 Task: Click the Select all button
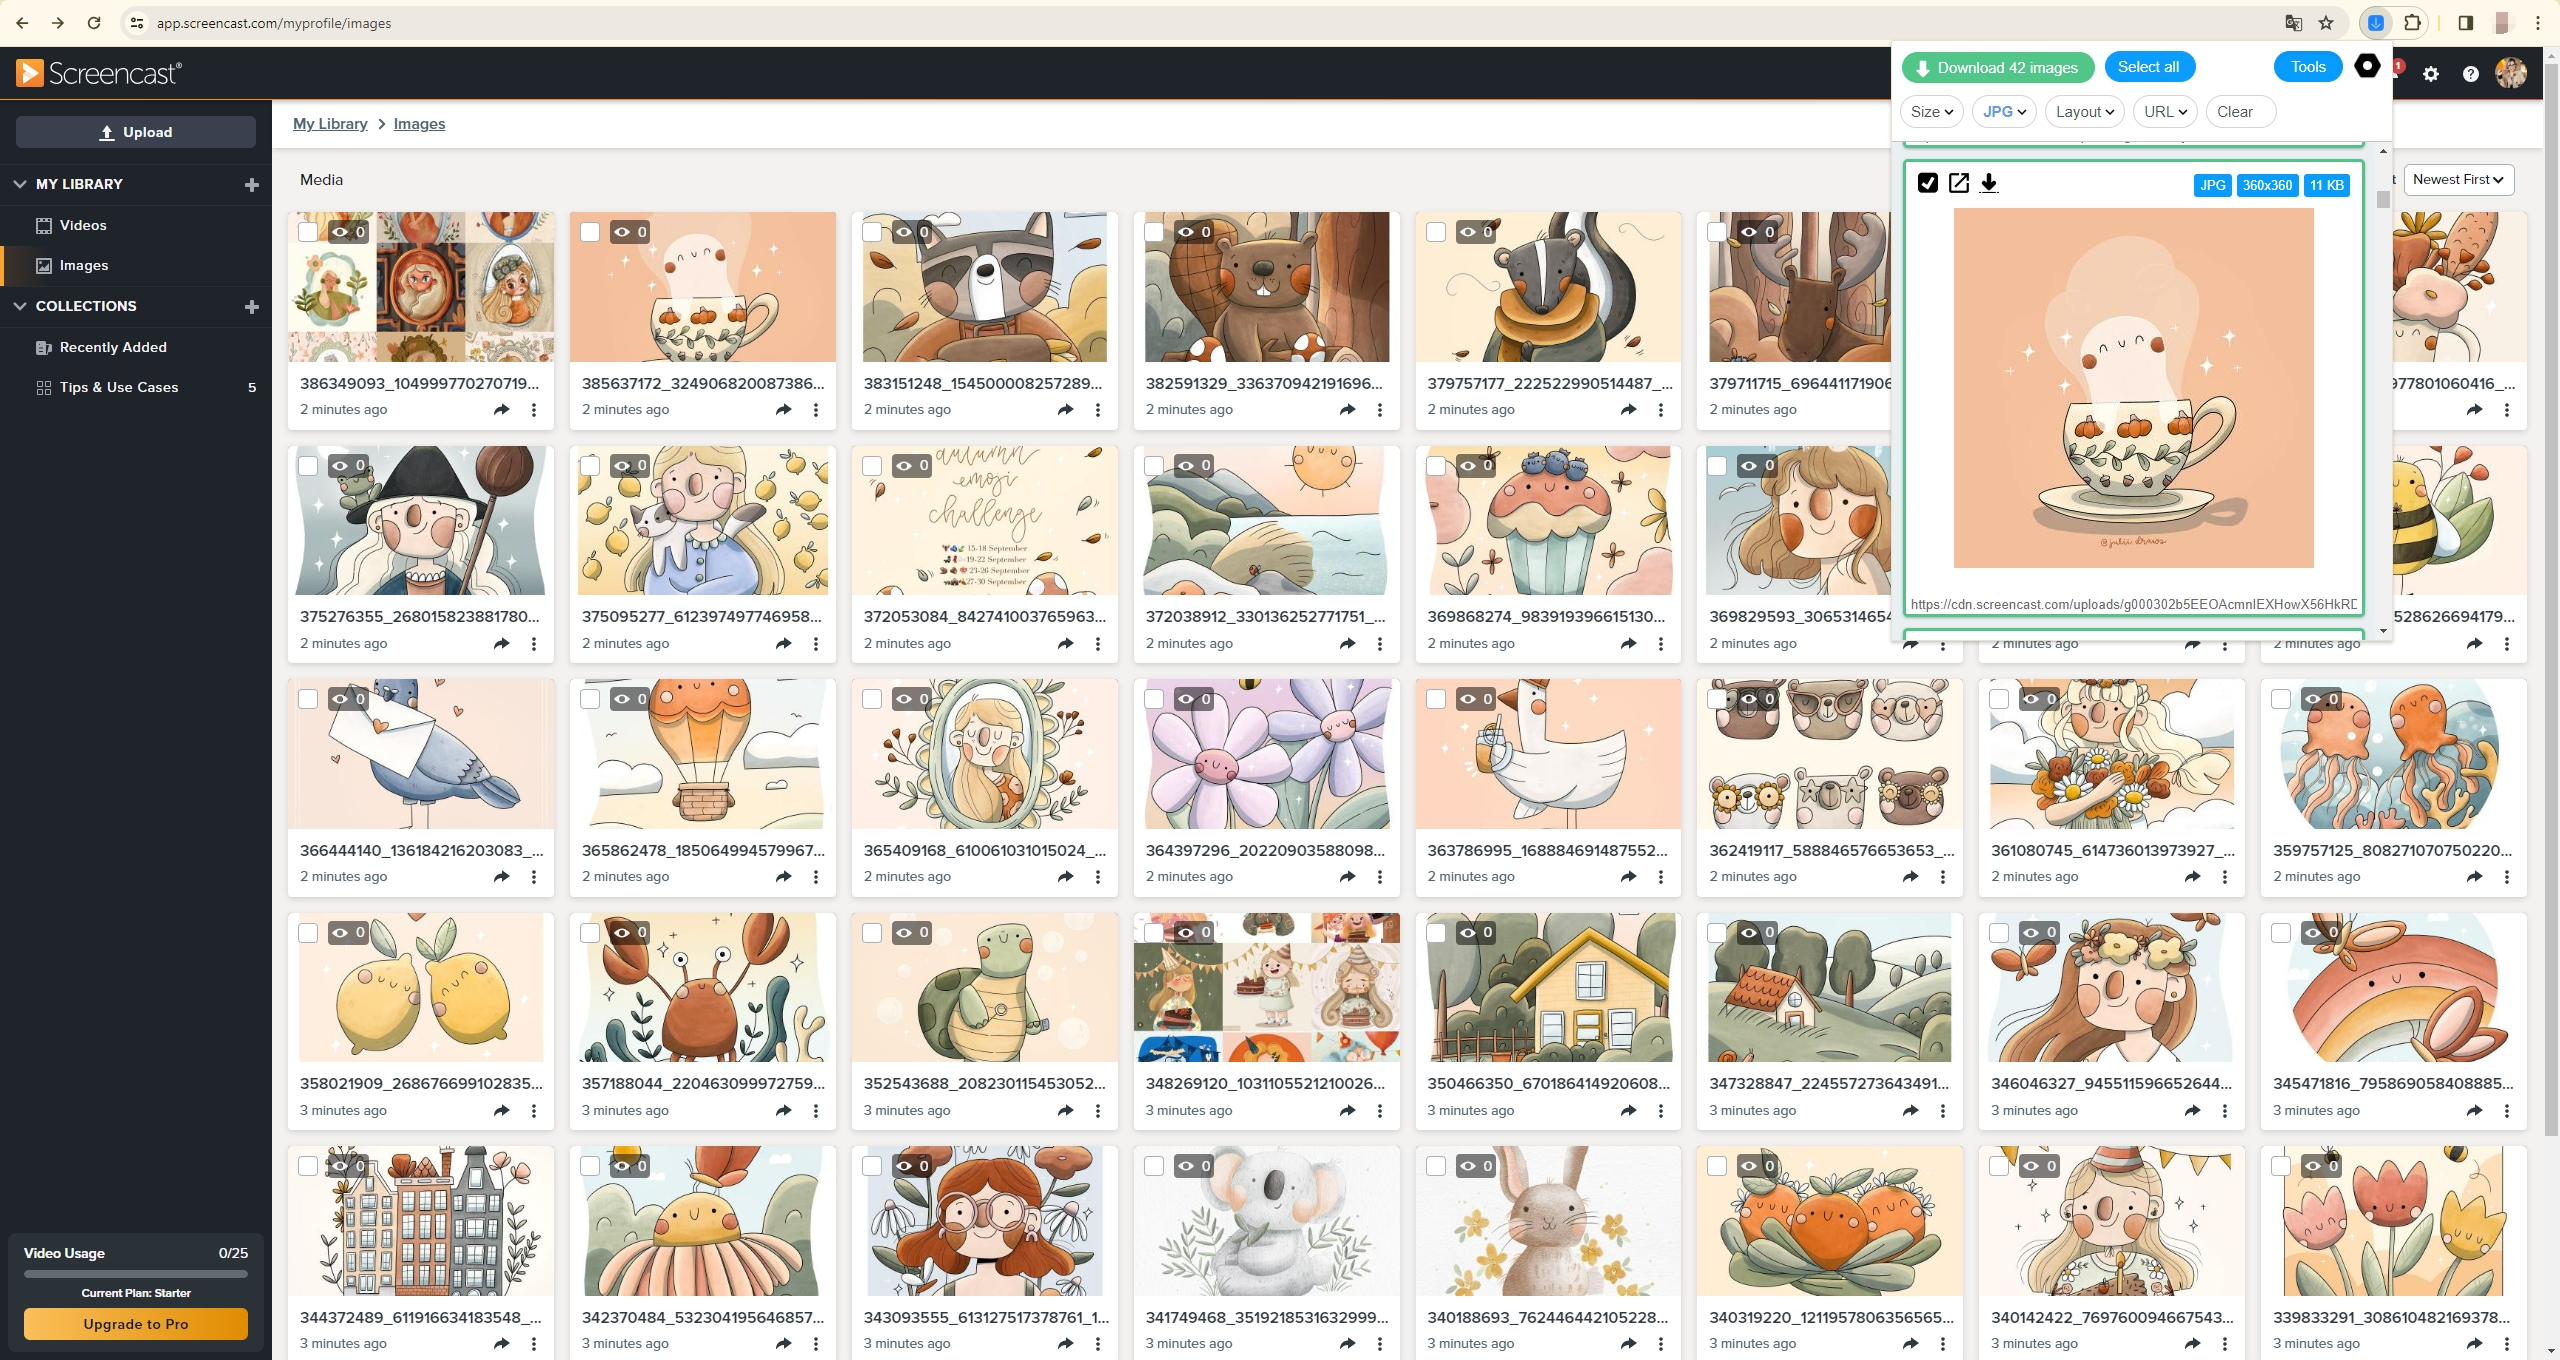coord(2149,66)
